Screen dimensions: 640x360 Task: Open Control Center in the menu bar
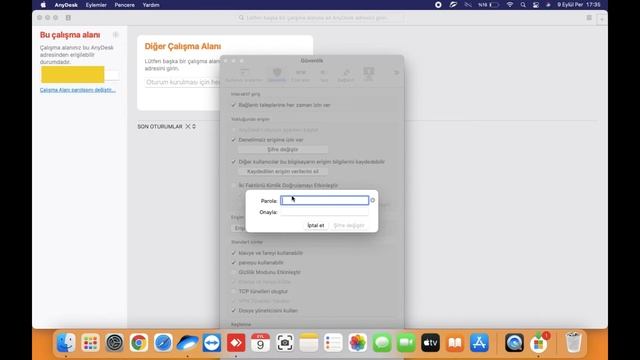[x=536, y=5]
